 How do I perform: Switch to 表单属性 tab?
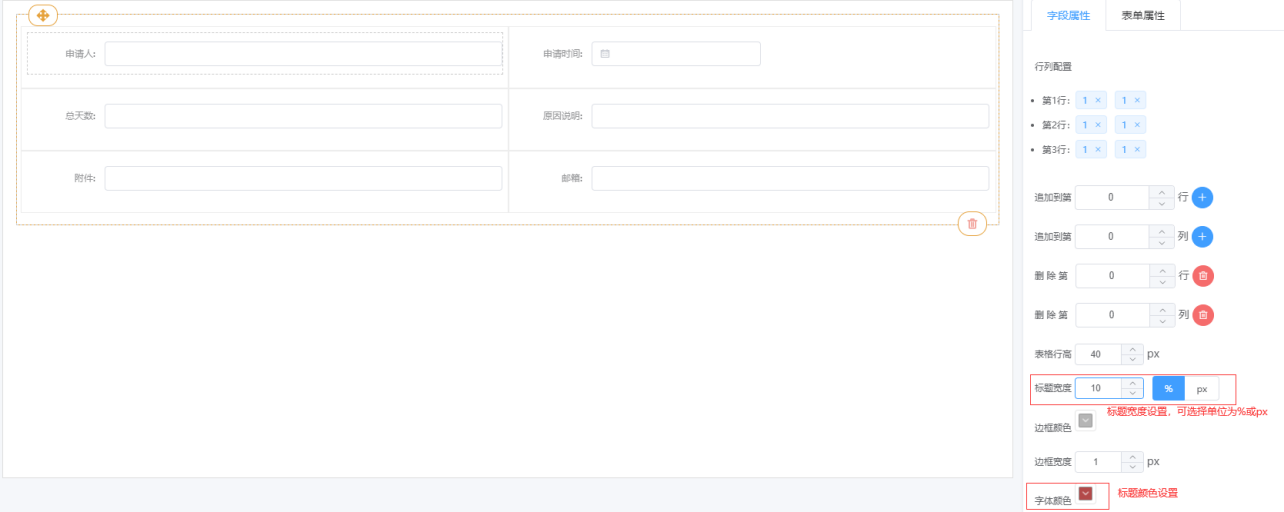(1143, 16)
